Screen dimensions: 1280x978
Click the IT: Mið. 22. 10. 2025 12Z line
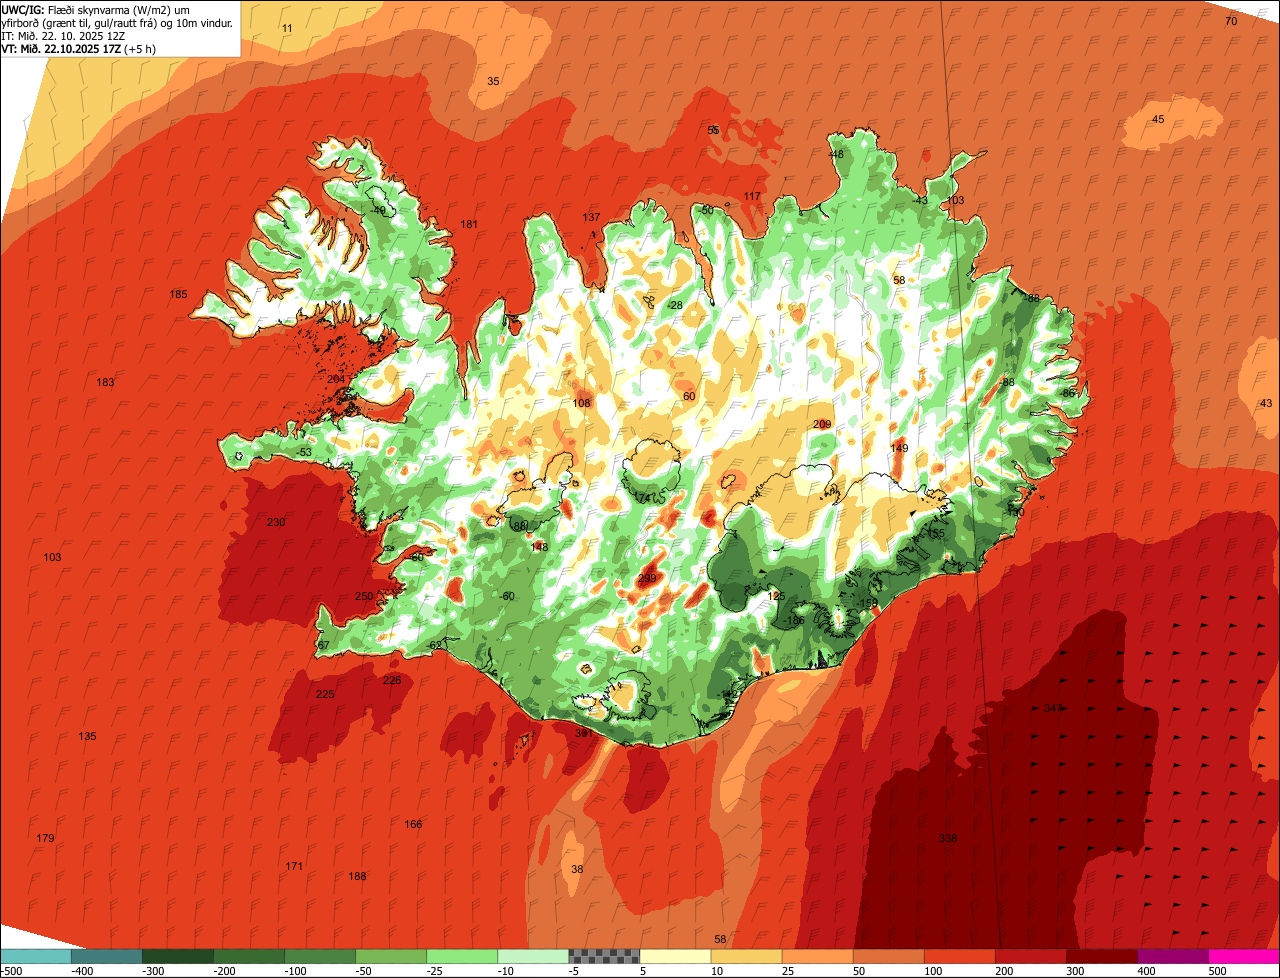[63, 35]
